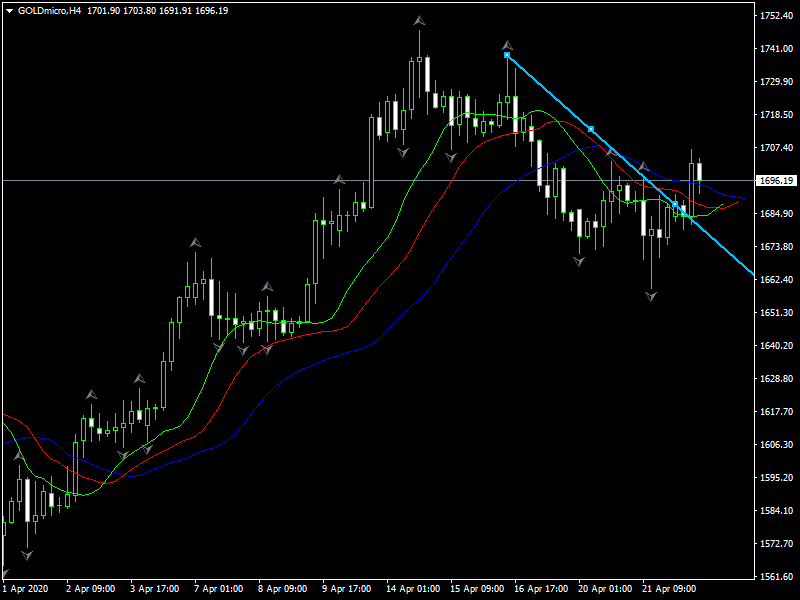
Task: Click the 1640.20 price scale label
Action: point(776,346)
